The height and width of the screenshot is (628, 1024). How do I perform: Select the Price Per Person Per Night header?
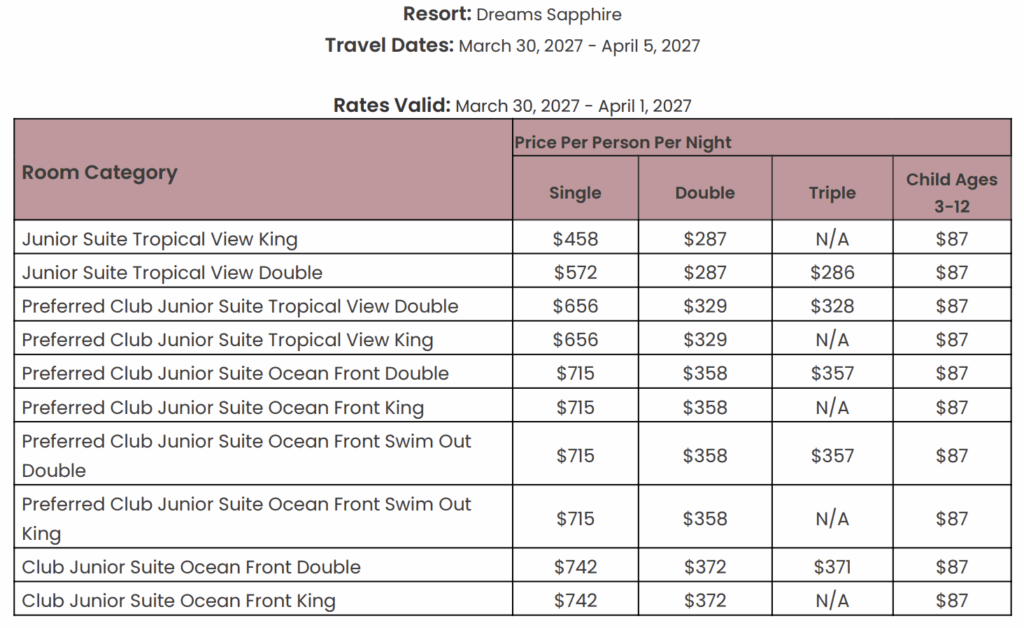coord(623,142)
